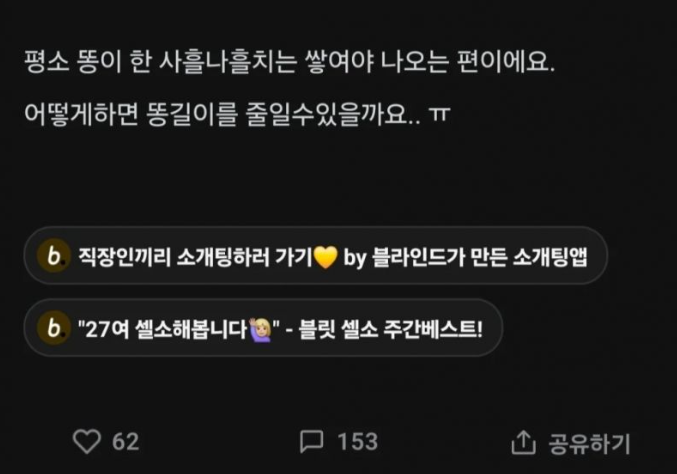Click the b. logo on the 소개팅 banner
677x474 pixels.
pos(54,256)
